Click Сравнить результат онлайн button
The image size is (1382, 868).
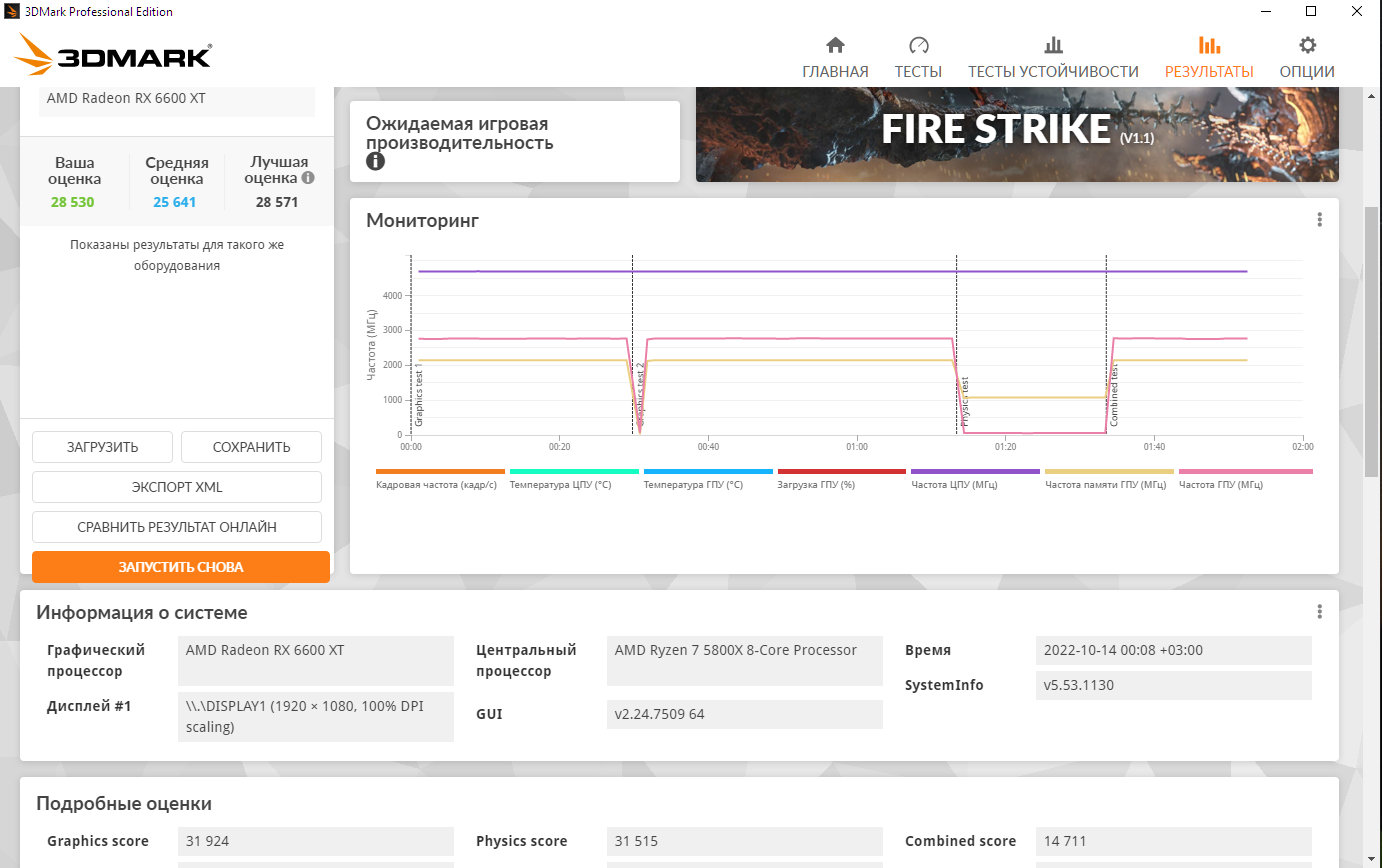[177, 527]
